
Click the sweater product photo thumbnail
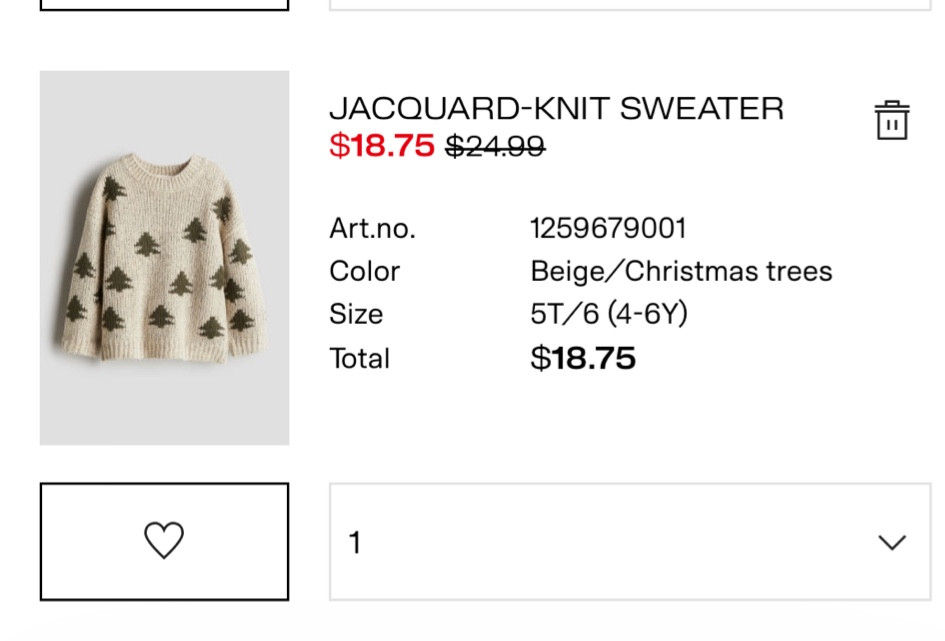165,255
